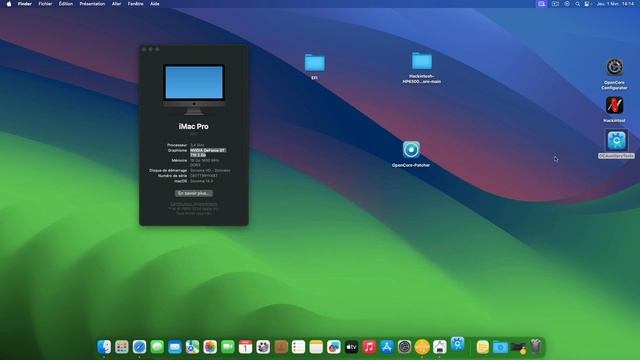The width and height of the screenshot is (640, 360).
Task: Open the Fenêtre menu
Action: 136,4
